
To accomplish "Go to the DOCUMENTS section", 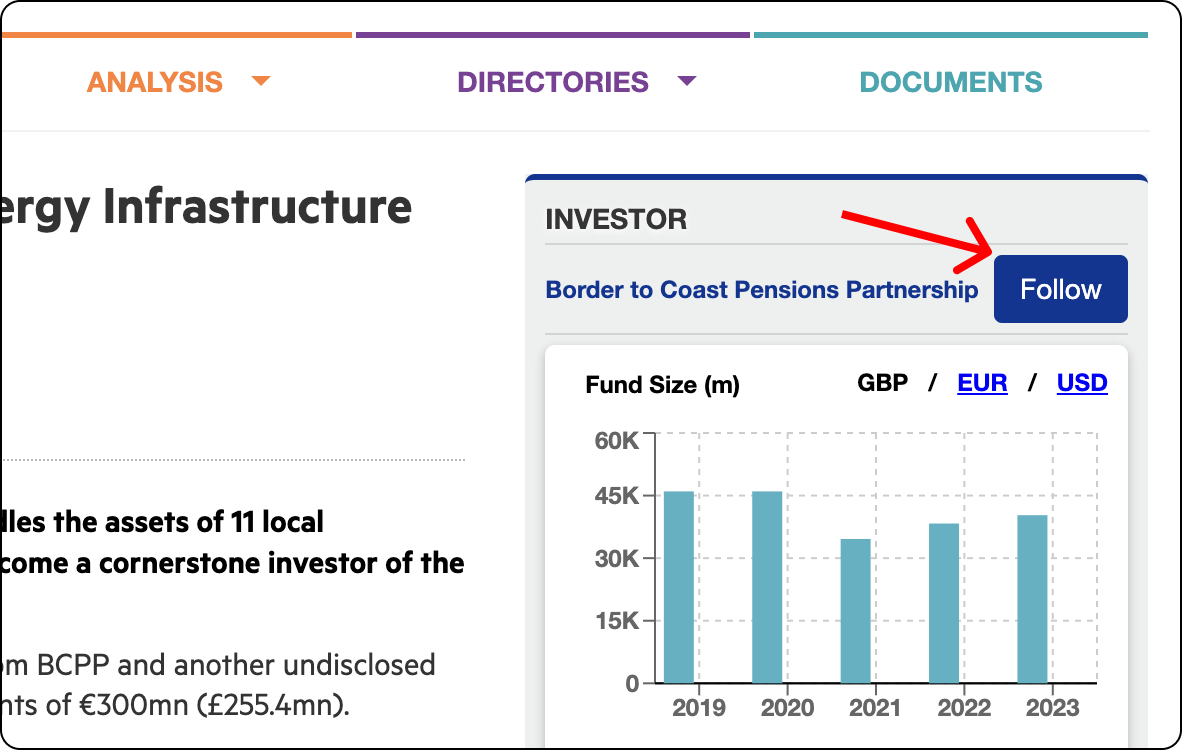I will click(951, 82).
